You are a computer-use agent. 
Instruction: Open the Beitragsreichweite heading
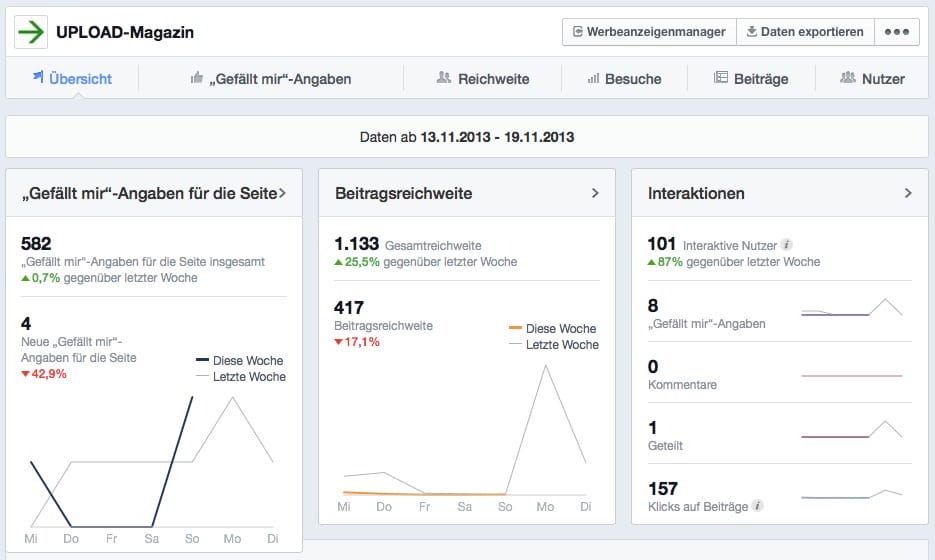[403, 193]
